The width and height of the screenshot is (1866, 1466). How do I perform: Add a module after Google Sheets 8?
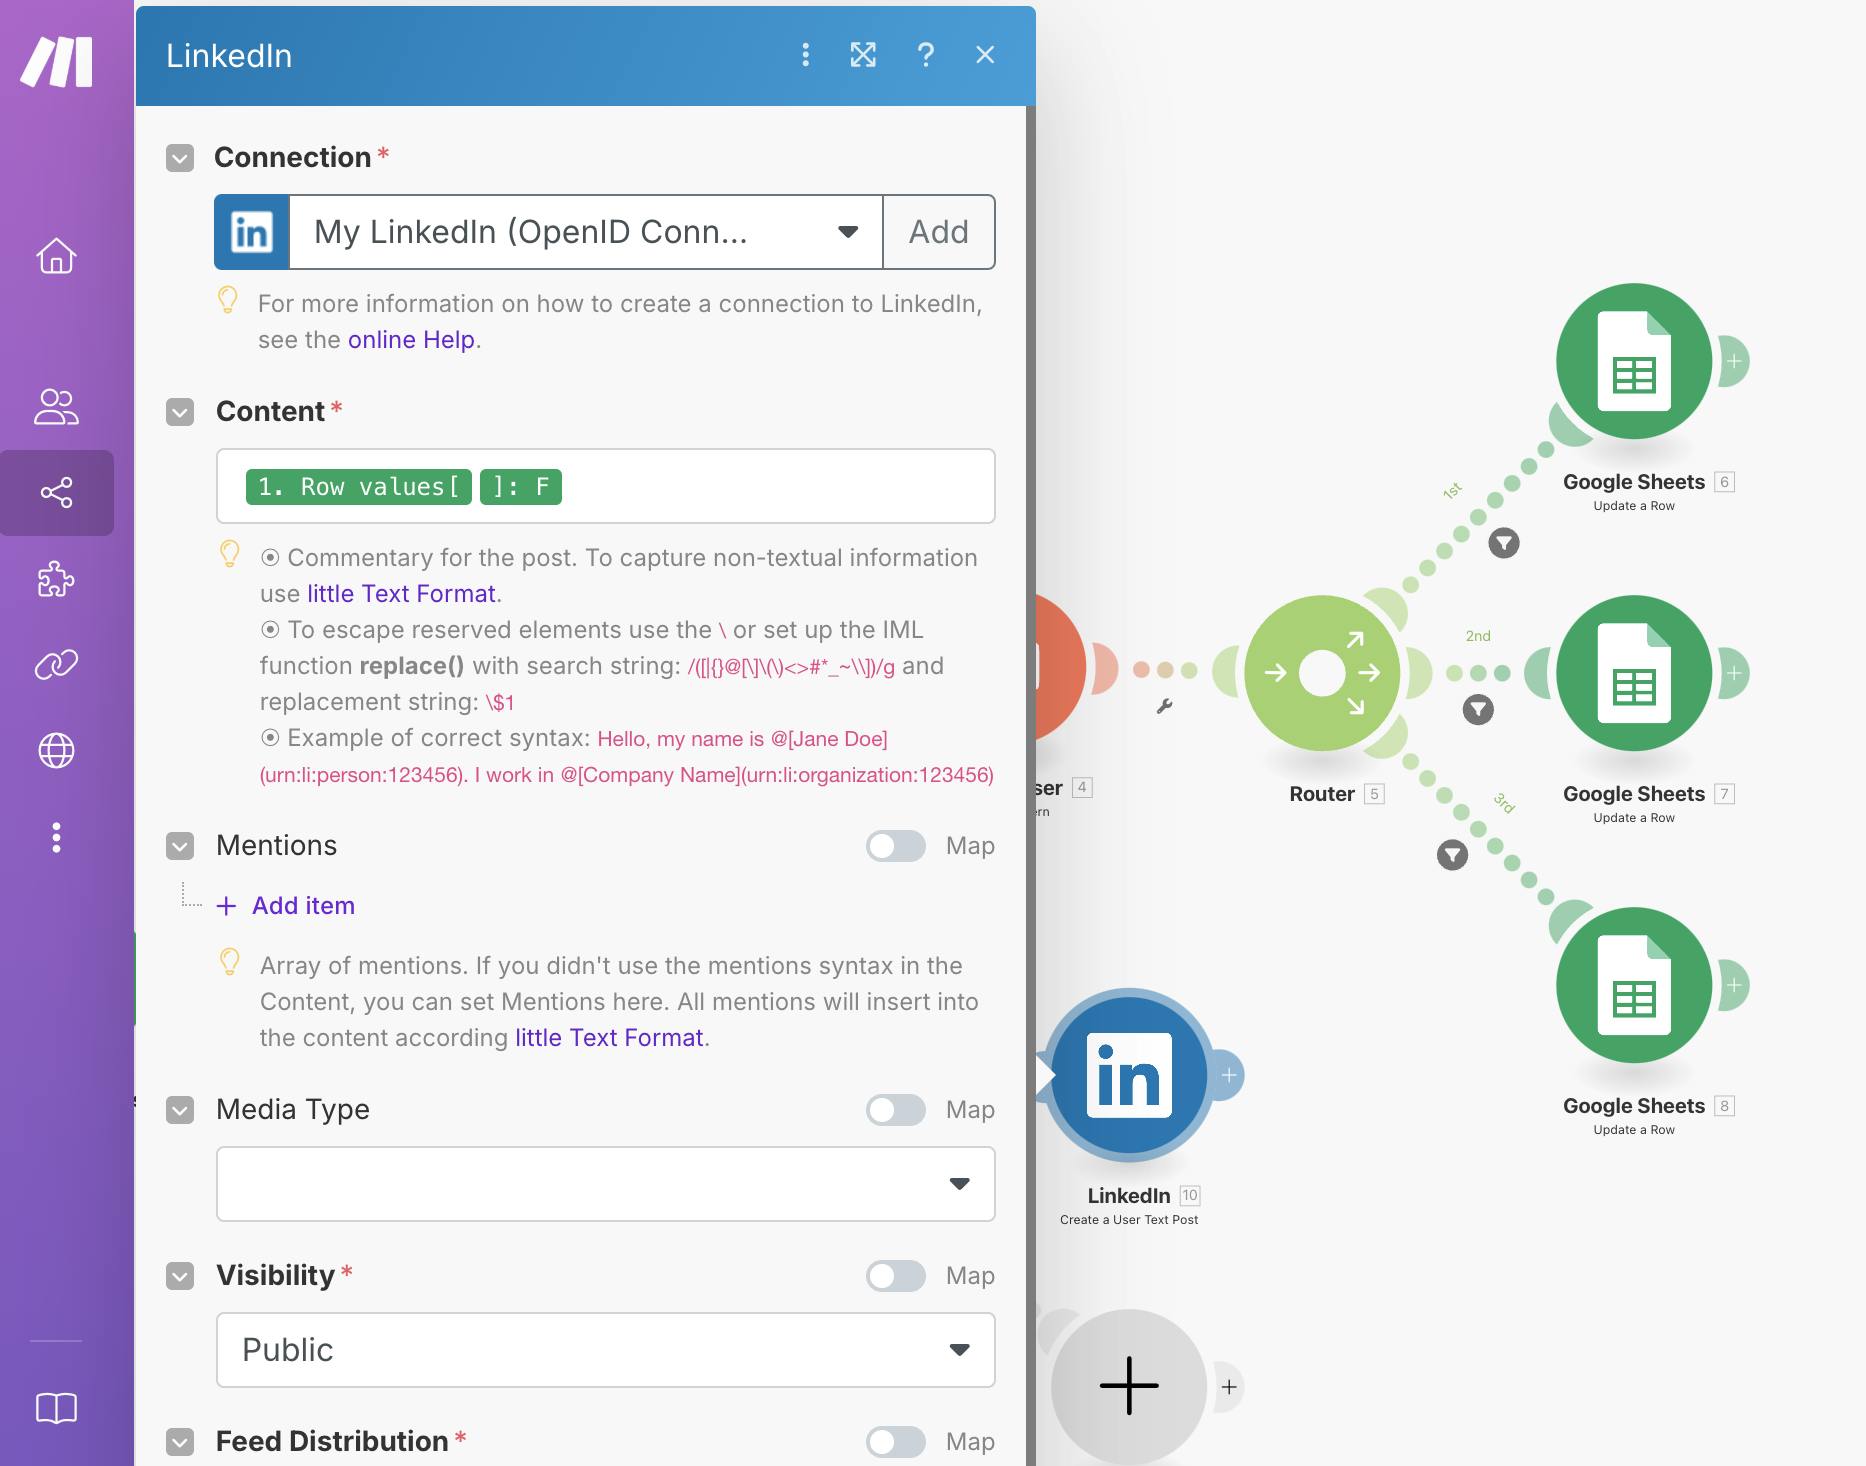[1734, 985]
